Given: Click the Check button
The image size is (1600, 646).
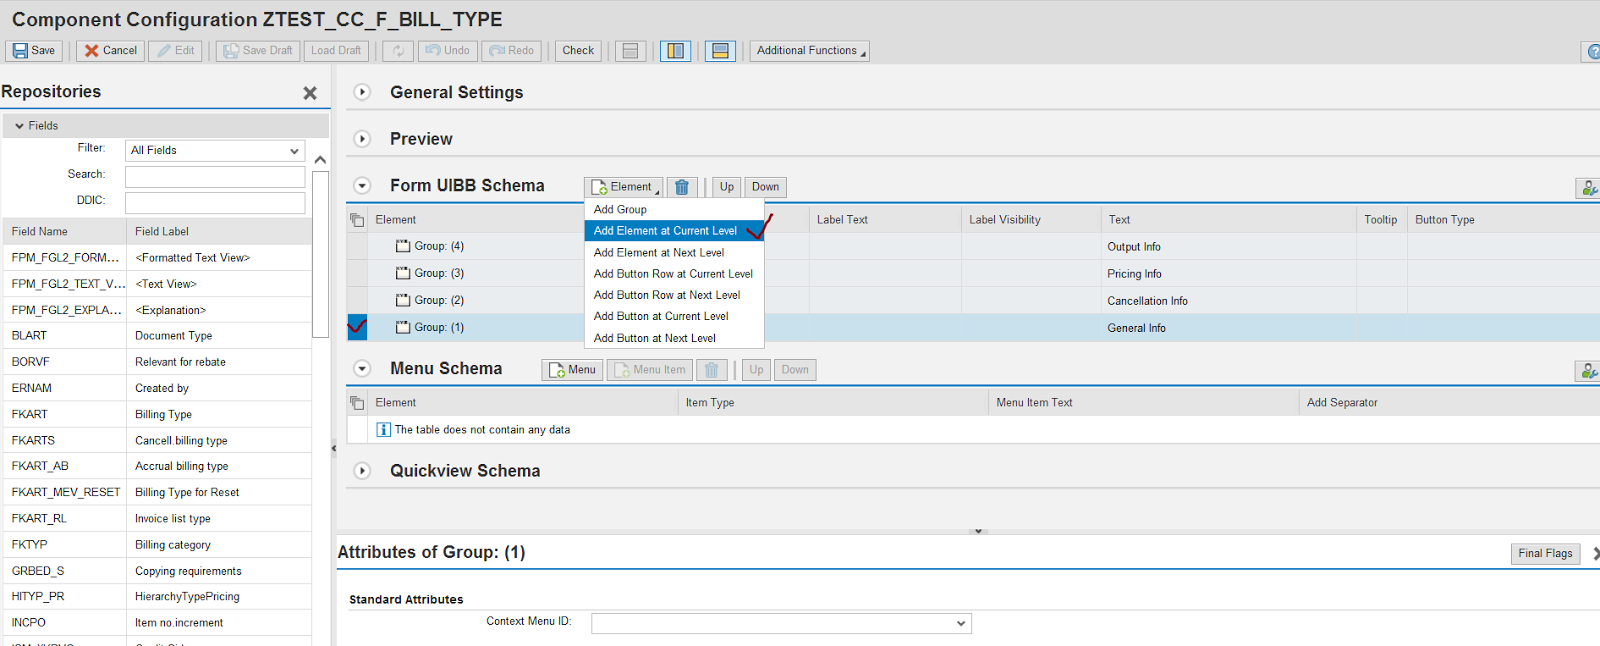Looking at the screenshot, I should click(578, 51).
